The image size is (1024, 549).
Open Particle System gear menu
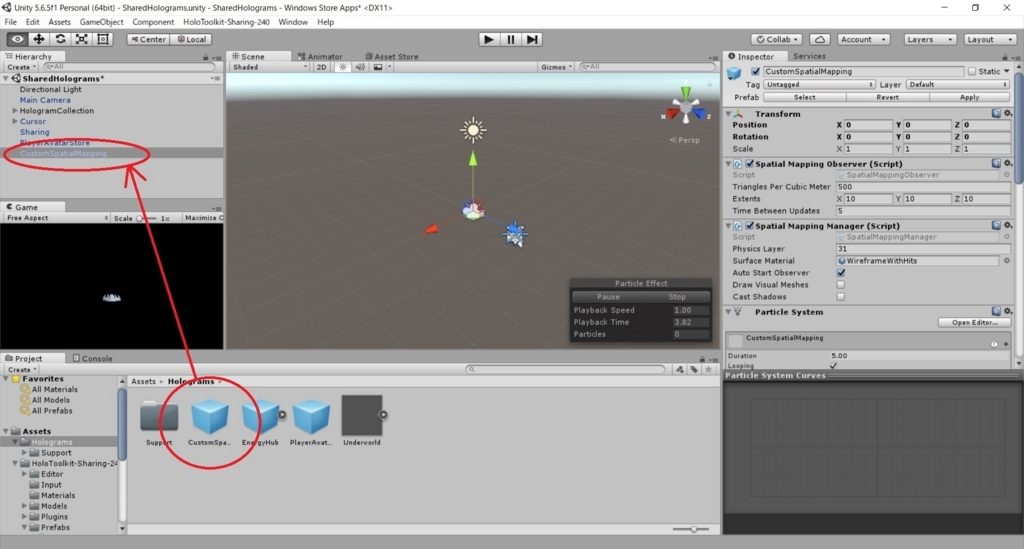1008,311
